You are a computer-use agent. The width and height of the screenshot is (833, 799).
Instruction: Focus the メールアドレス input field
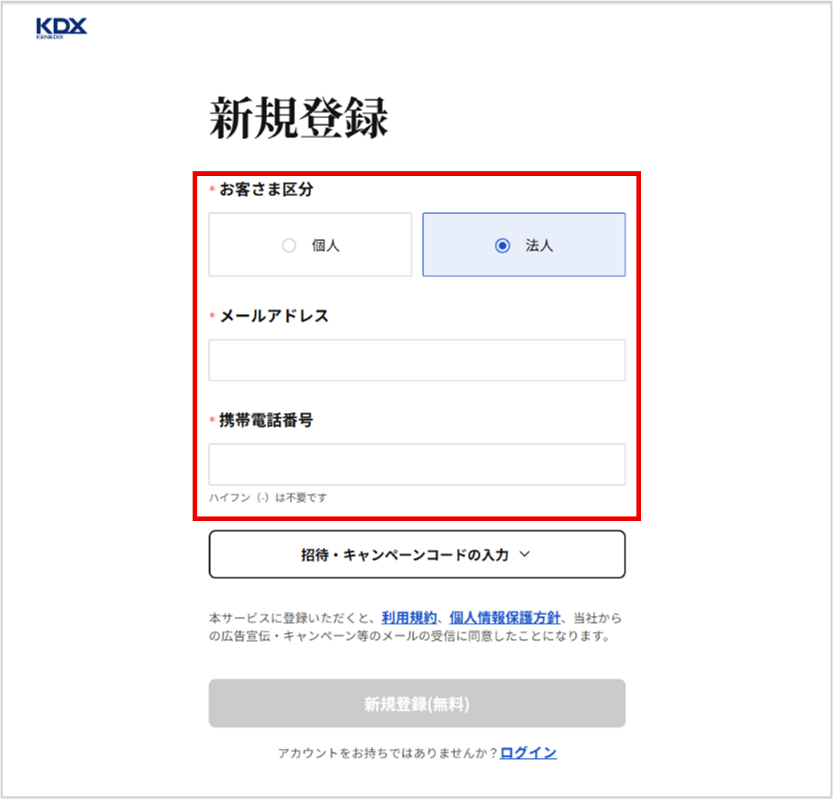(x=417, y=360)
